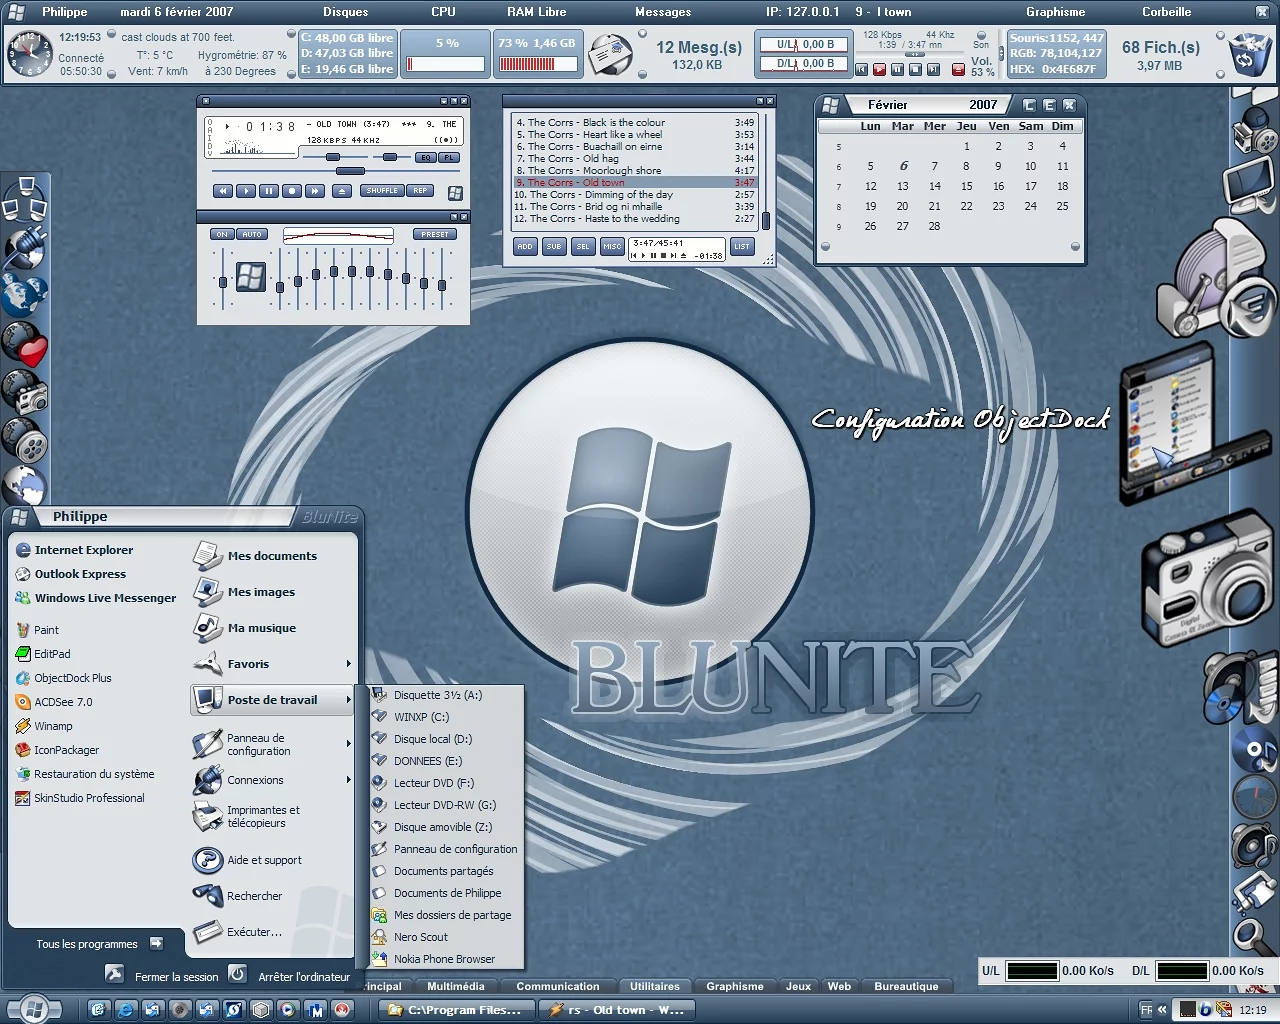Toggle the REP repeat button
The height and width of the screenshot is (1024, 1280).
pyautogui.click(x=420, y=191)
